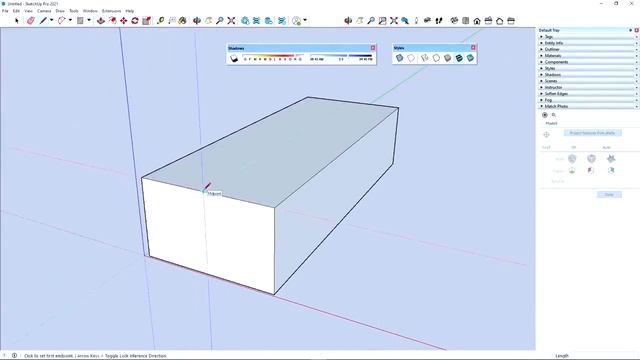640x360 pixels.
Task: Open the Extension Manager
Action: tap(282, 21)
